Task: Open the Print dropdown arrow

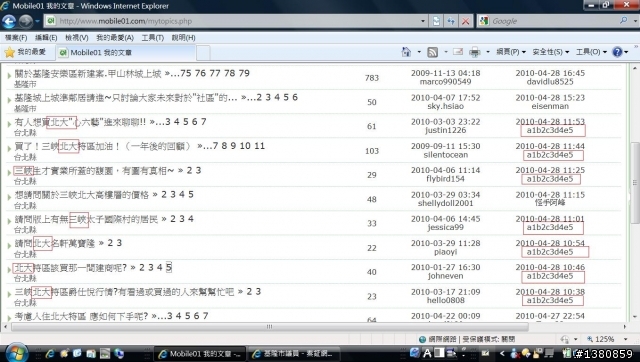Action: coord(488,52)
